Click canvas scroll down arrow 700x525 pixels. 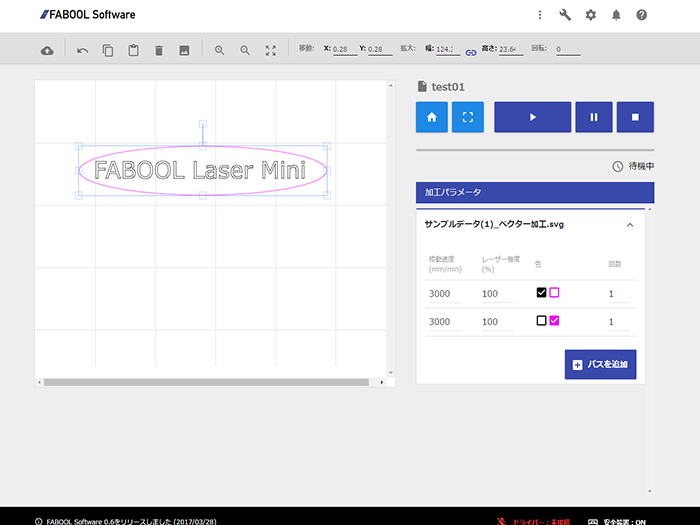(x=391, y=372)
